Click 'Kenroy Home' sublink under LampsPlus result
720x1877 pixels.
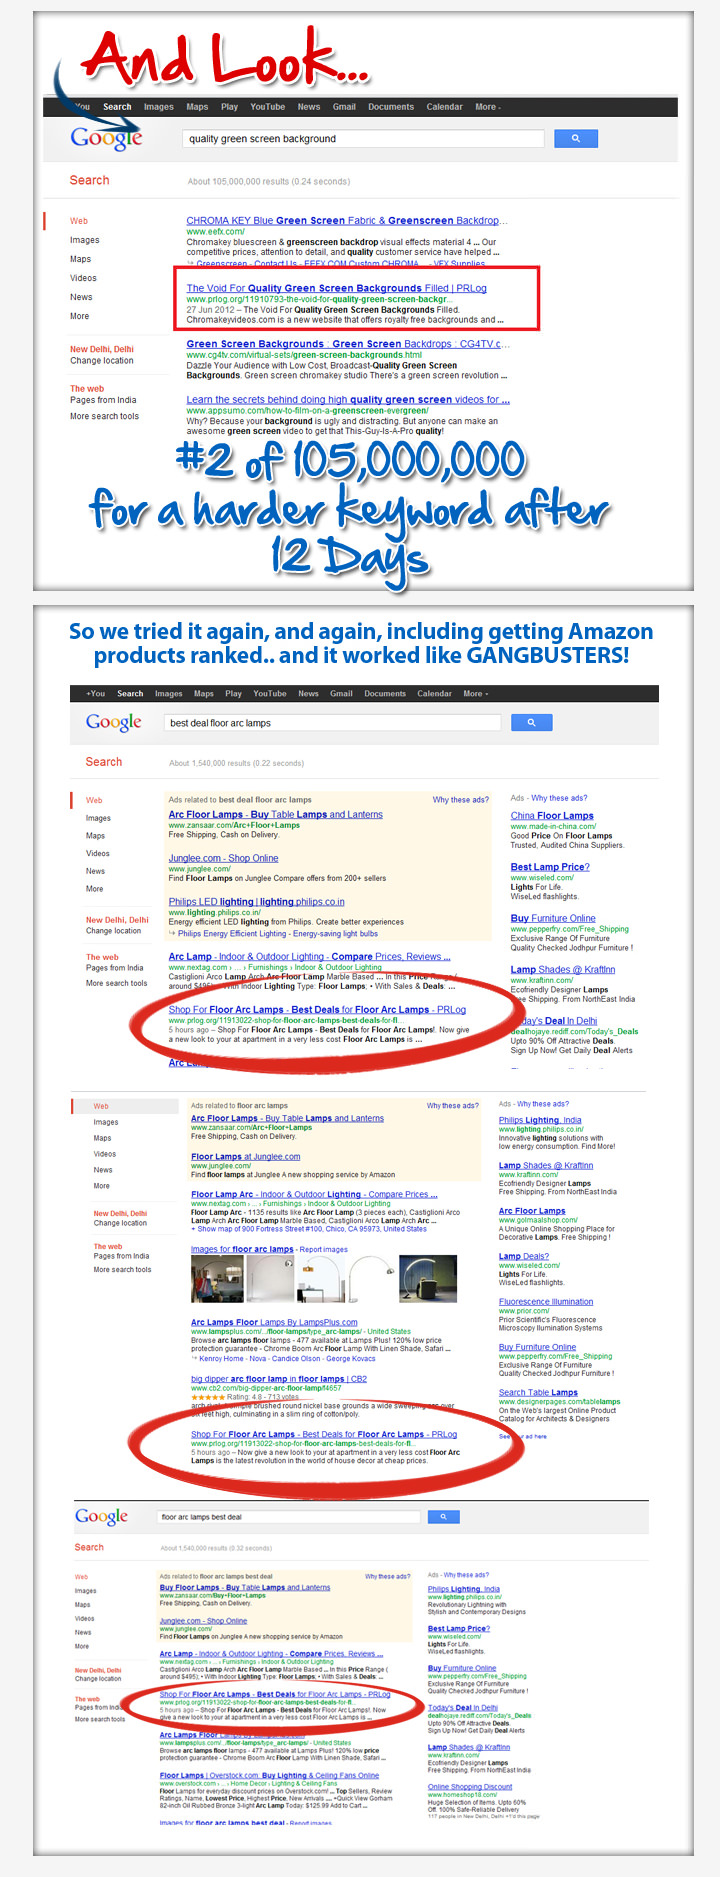click(221, 1358)
